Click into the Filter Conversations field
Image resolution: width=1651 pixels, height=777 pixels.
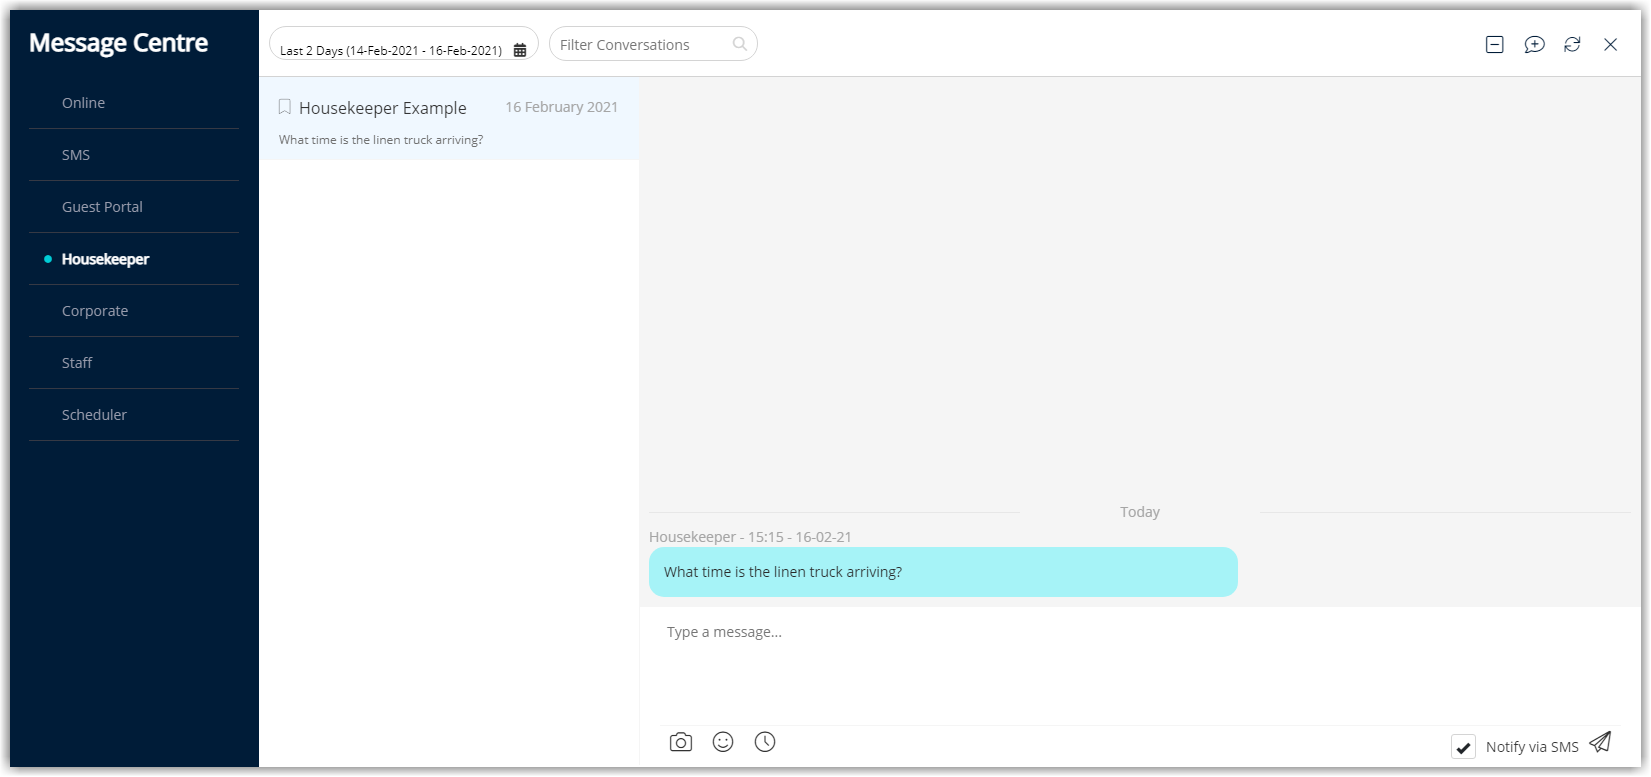point(653,44)
